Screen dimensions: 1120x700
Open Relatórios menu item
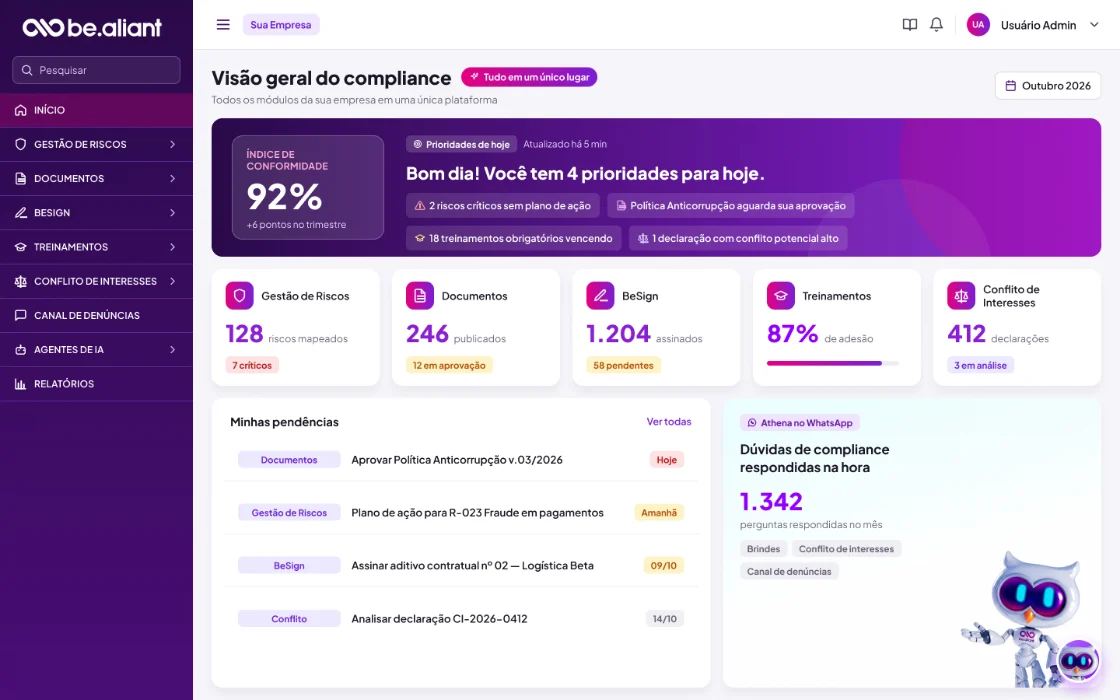click(96, 384)
